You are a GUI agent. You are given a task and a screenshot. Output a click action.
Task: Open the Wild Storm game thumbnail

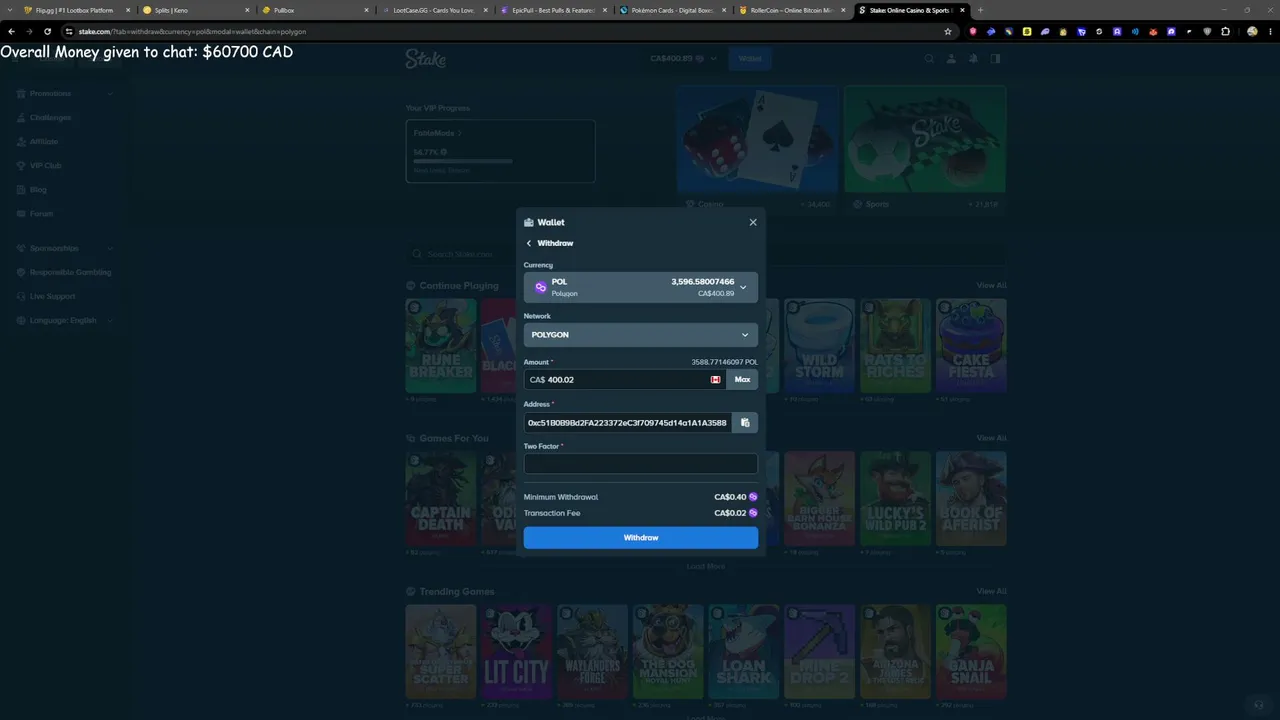(820, 346)
